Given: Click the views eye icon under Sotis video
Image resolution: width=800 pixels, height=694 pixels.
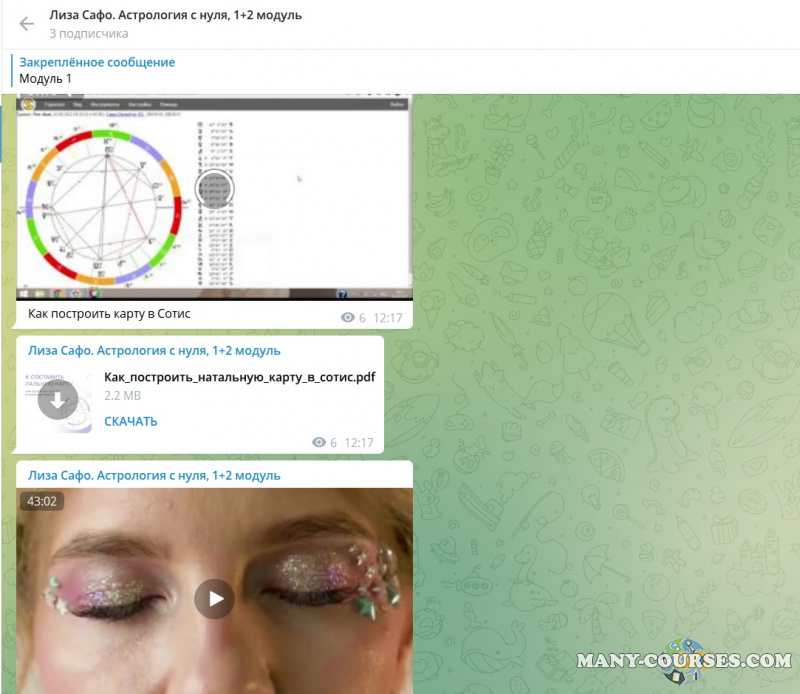Looking at the screenshot, I should (x=348, y=318).
